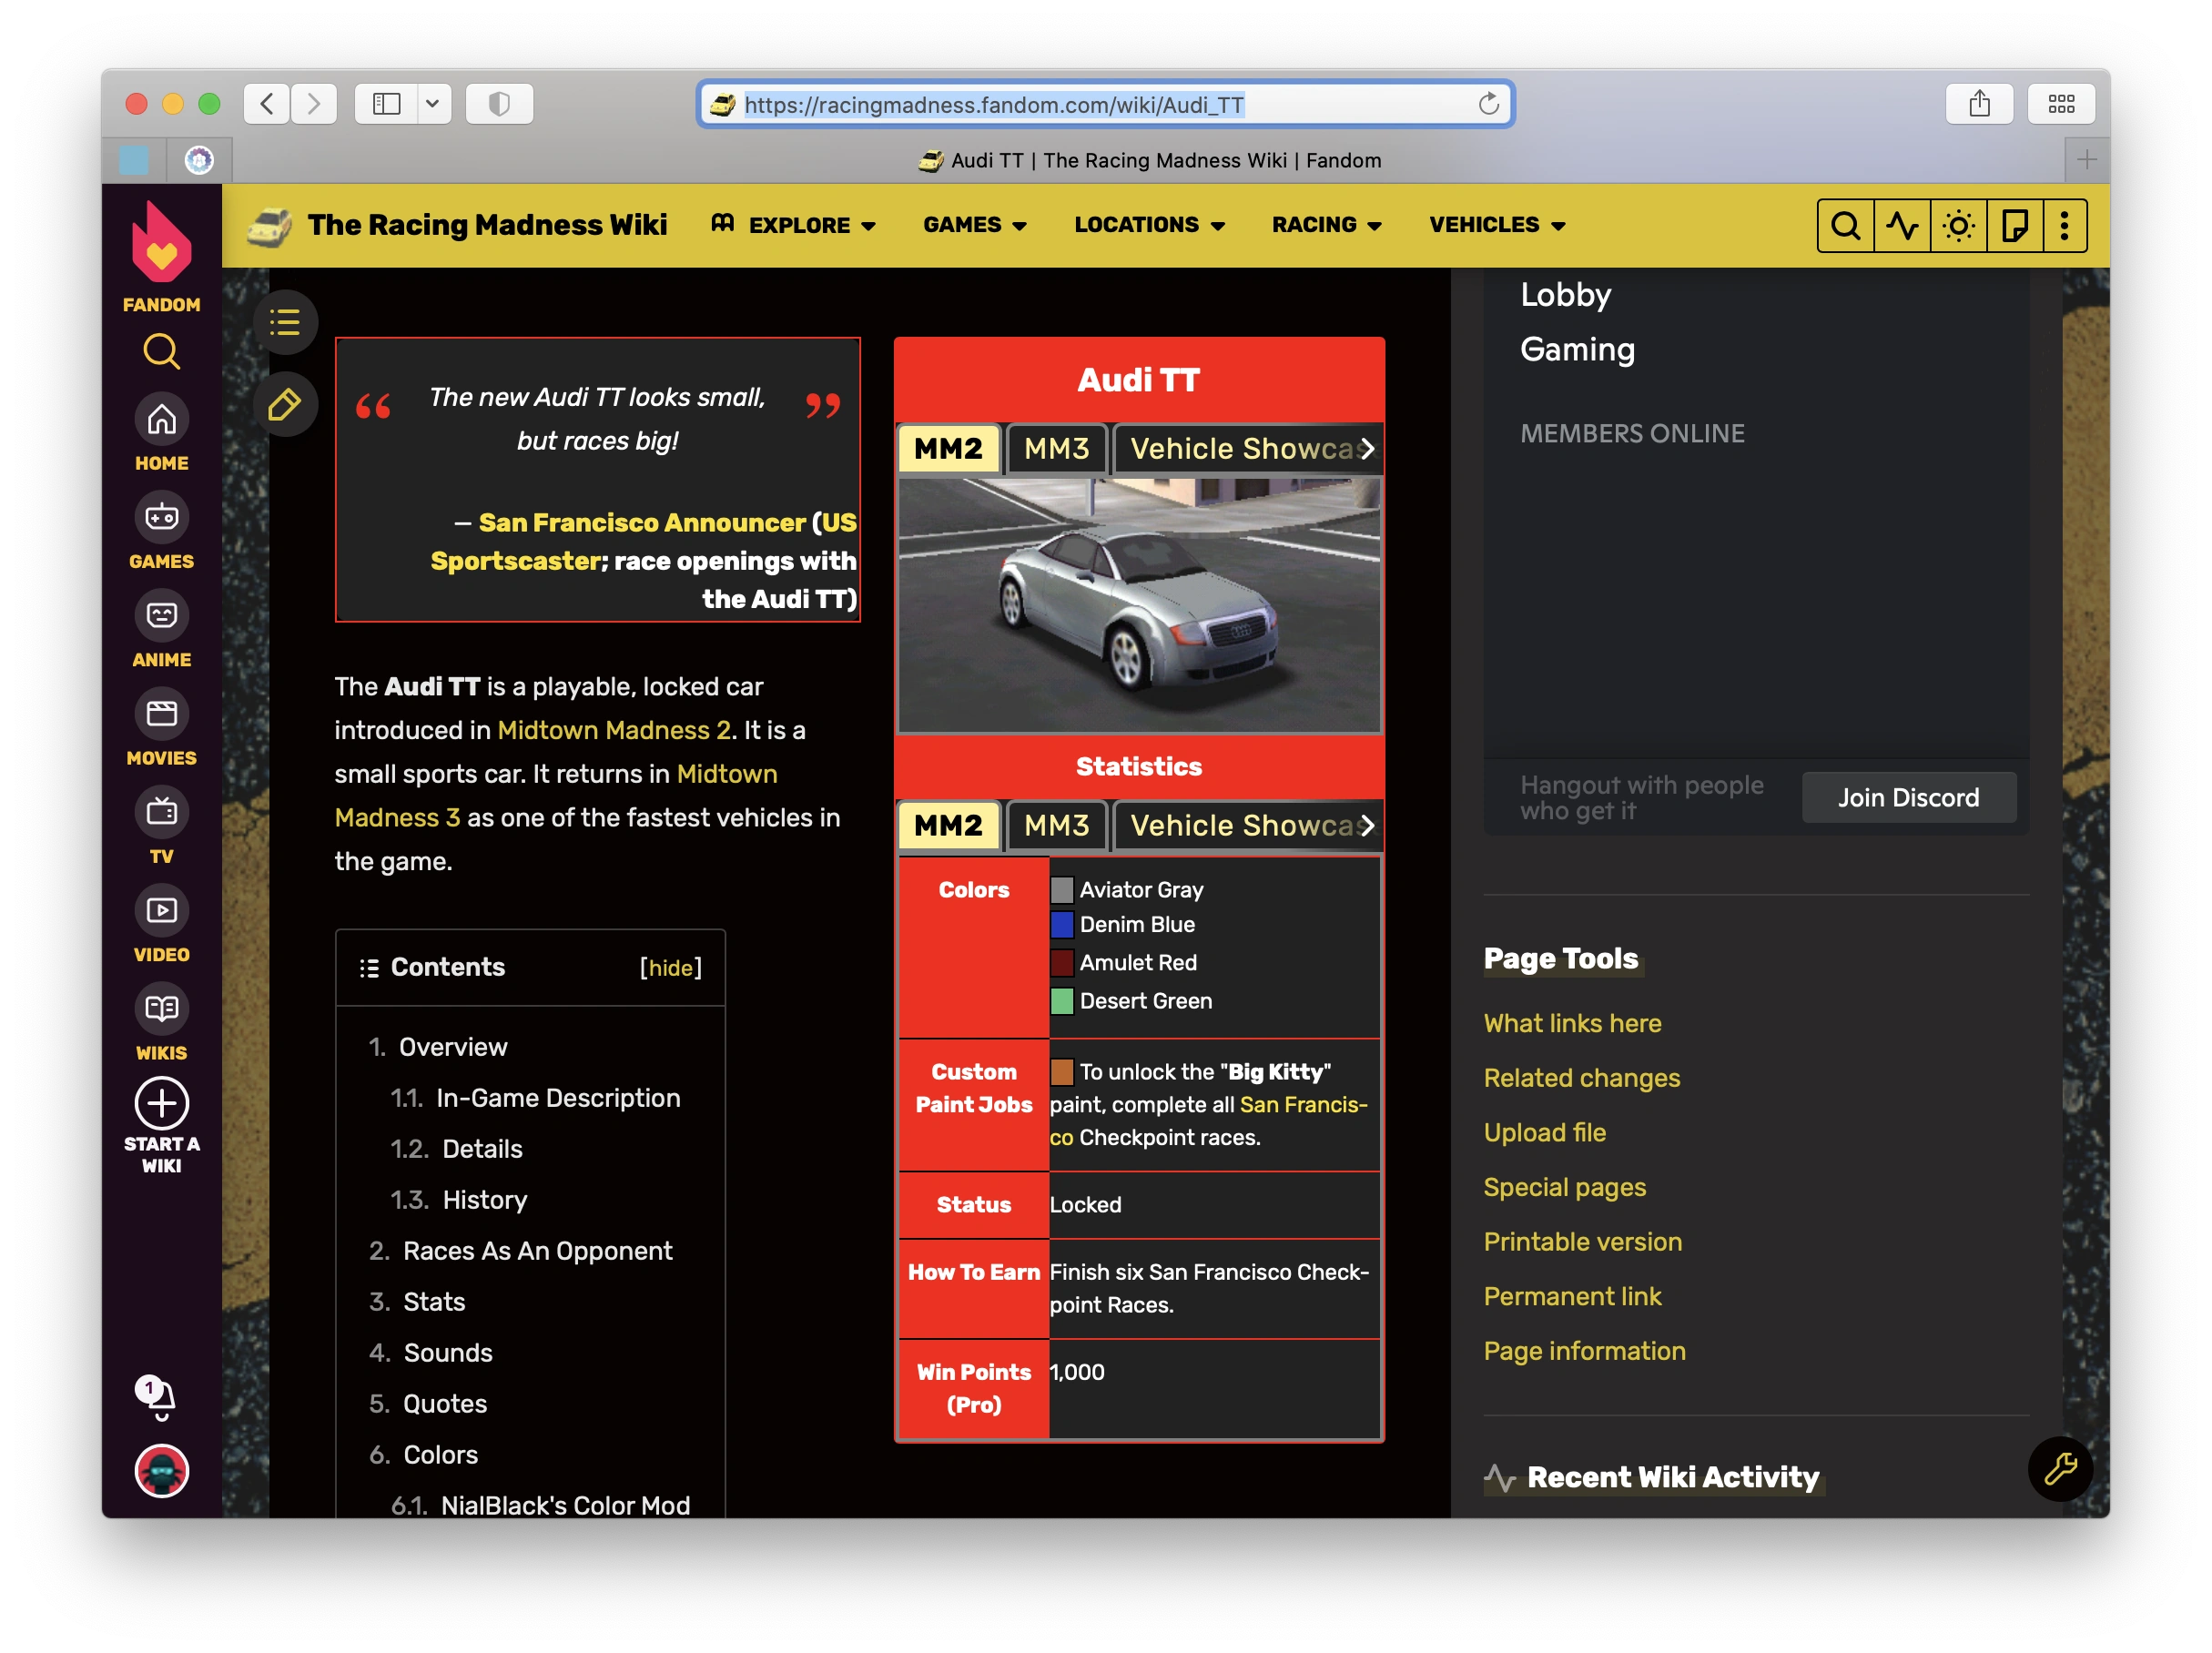Open user avatar profile menu
Viewport: 2212px width, 1653px height.
tap(161, 1471)
